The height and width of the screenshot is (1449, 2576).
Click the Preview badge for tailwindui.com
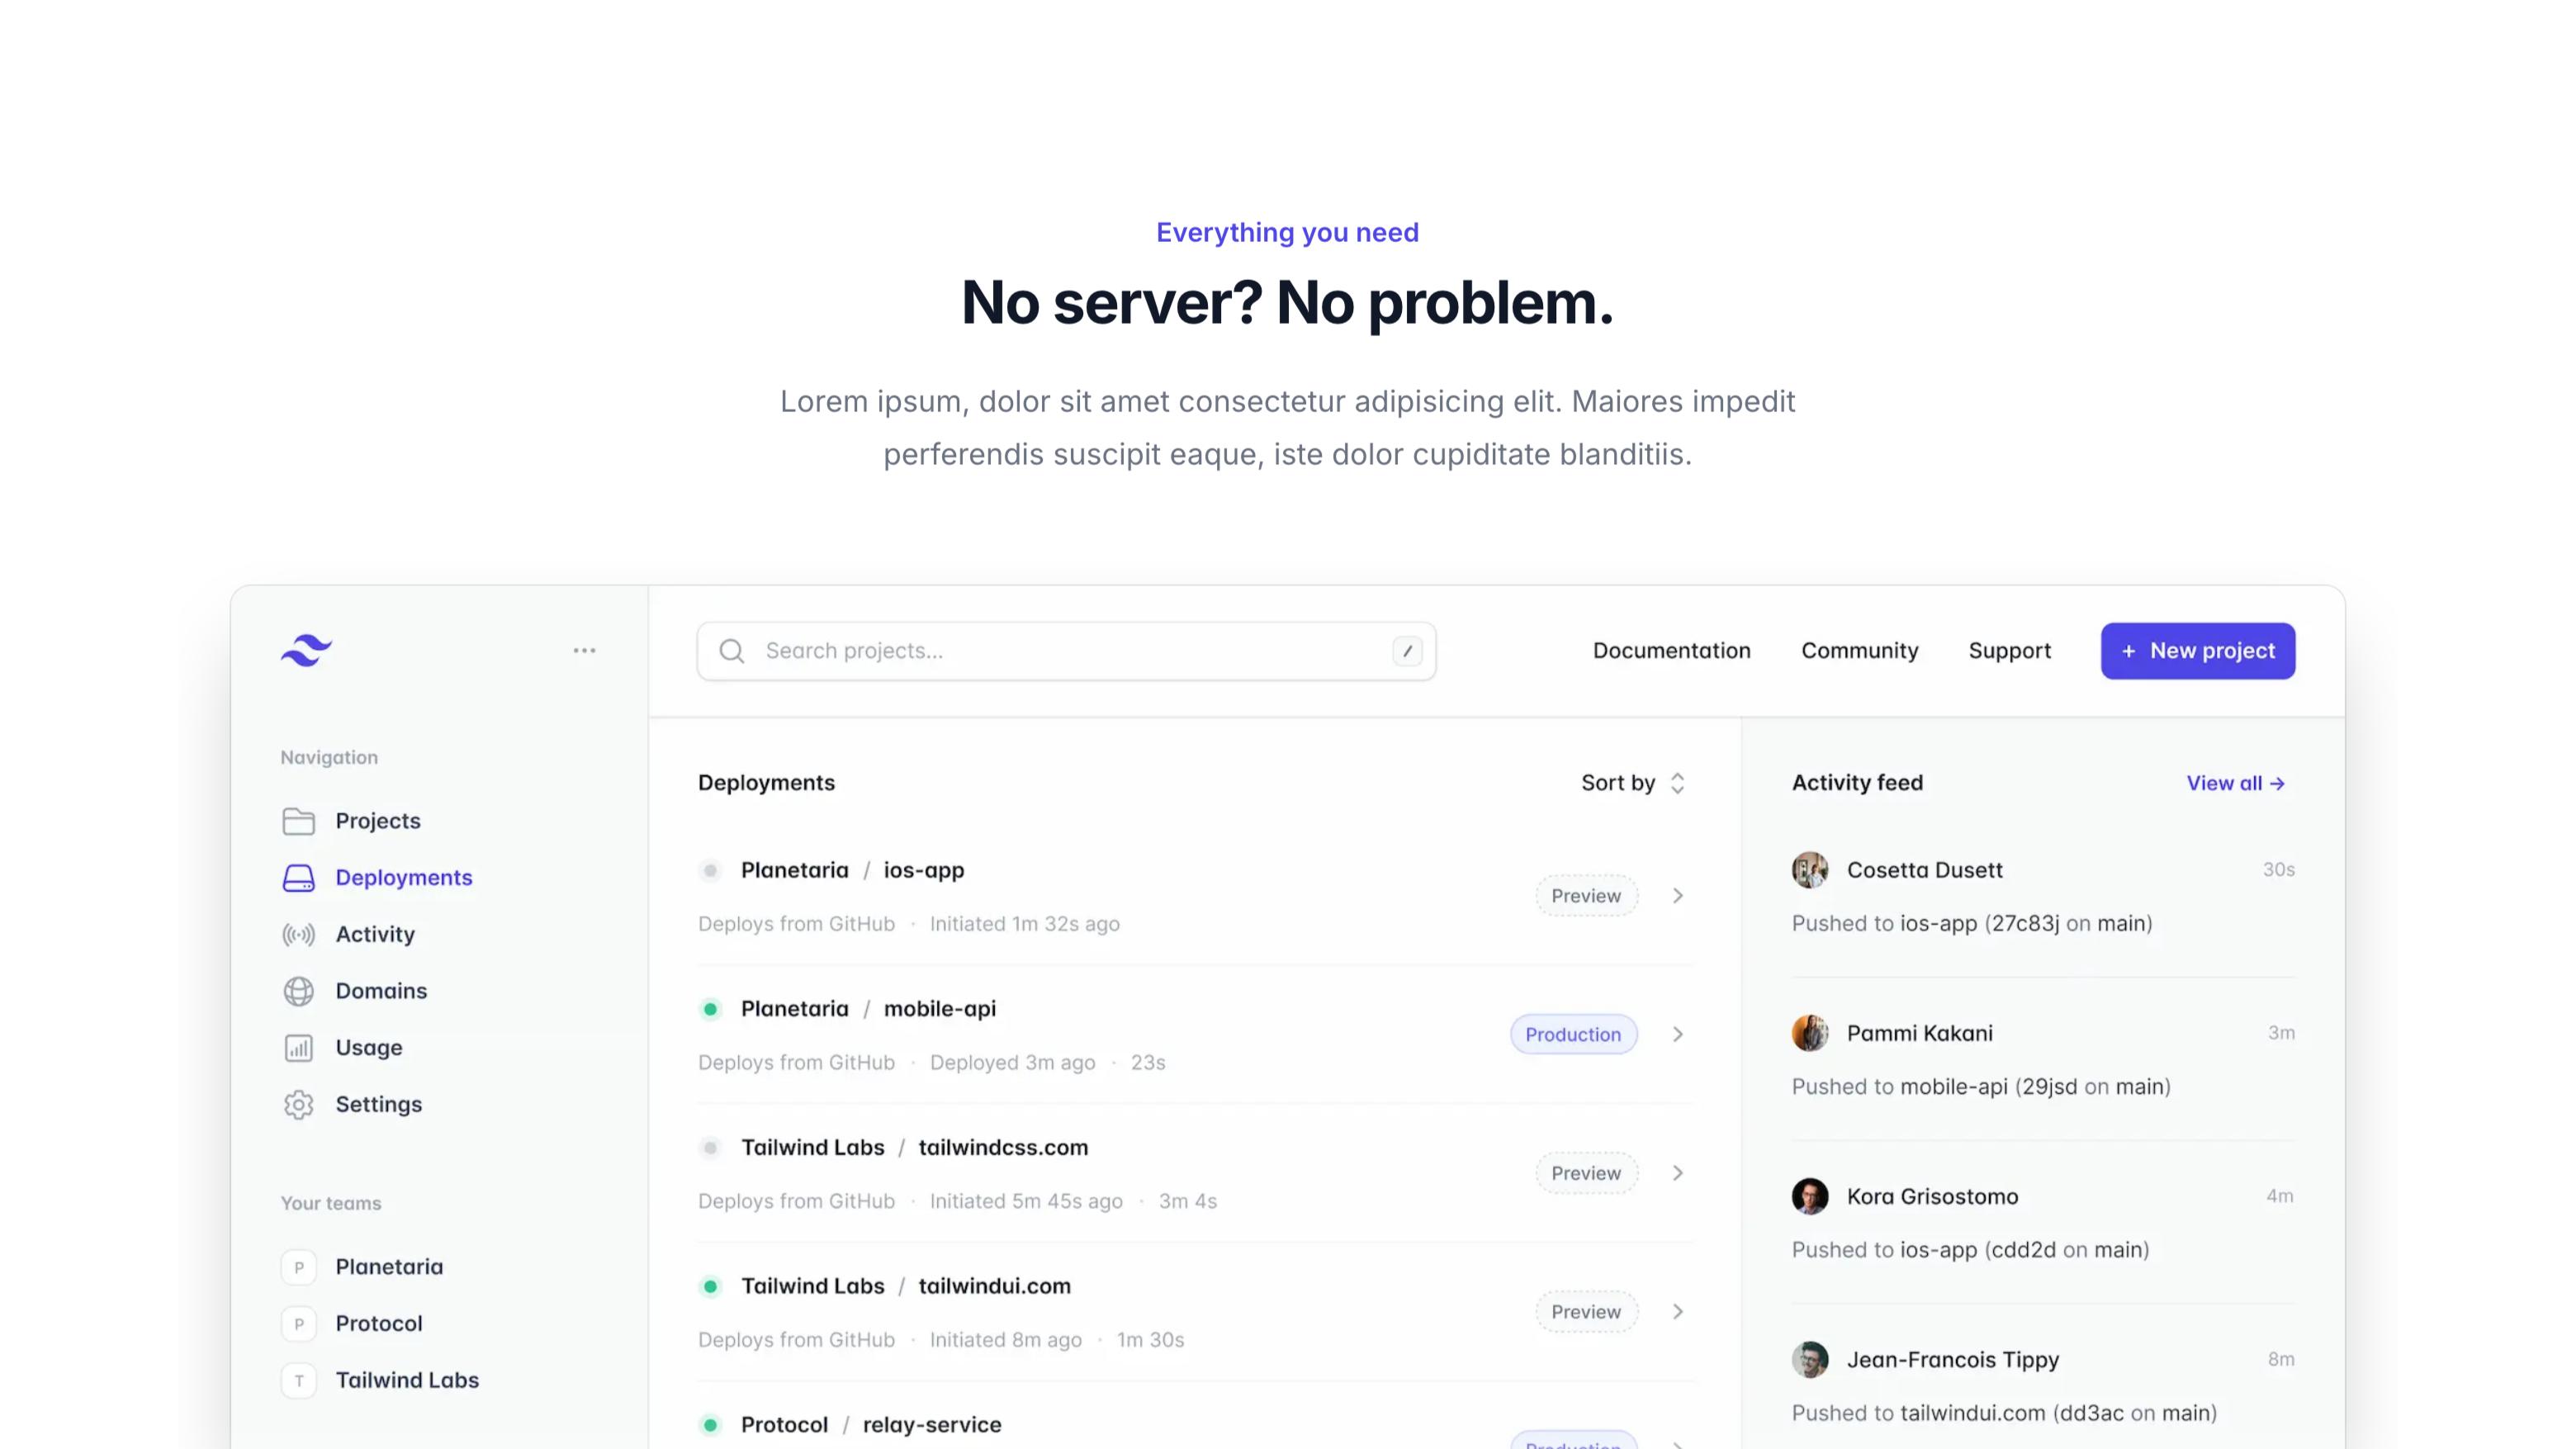[x=1586, y=1312]
